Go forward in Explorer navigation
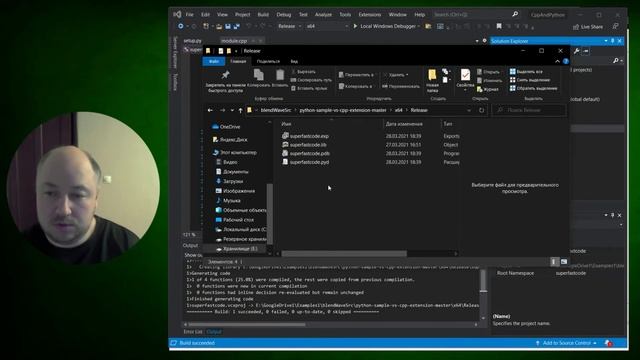The width and height of the screenshot is (640, 360). [222, 110]
